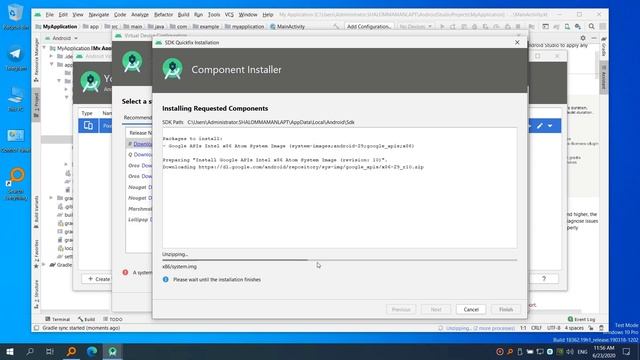The width and height of the screenshot is (640, 360).
Task: Open the Code menu
Action: coord(120,15)
